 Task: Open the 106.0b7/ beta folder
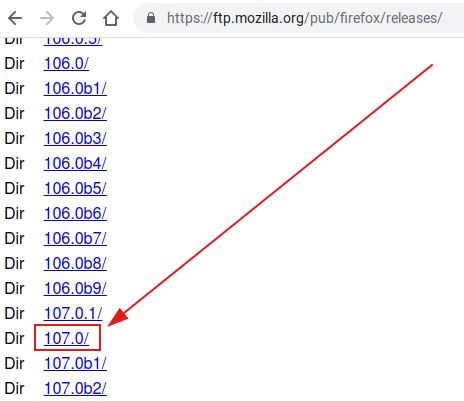click(x=75, y=238)
